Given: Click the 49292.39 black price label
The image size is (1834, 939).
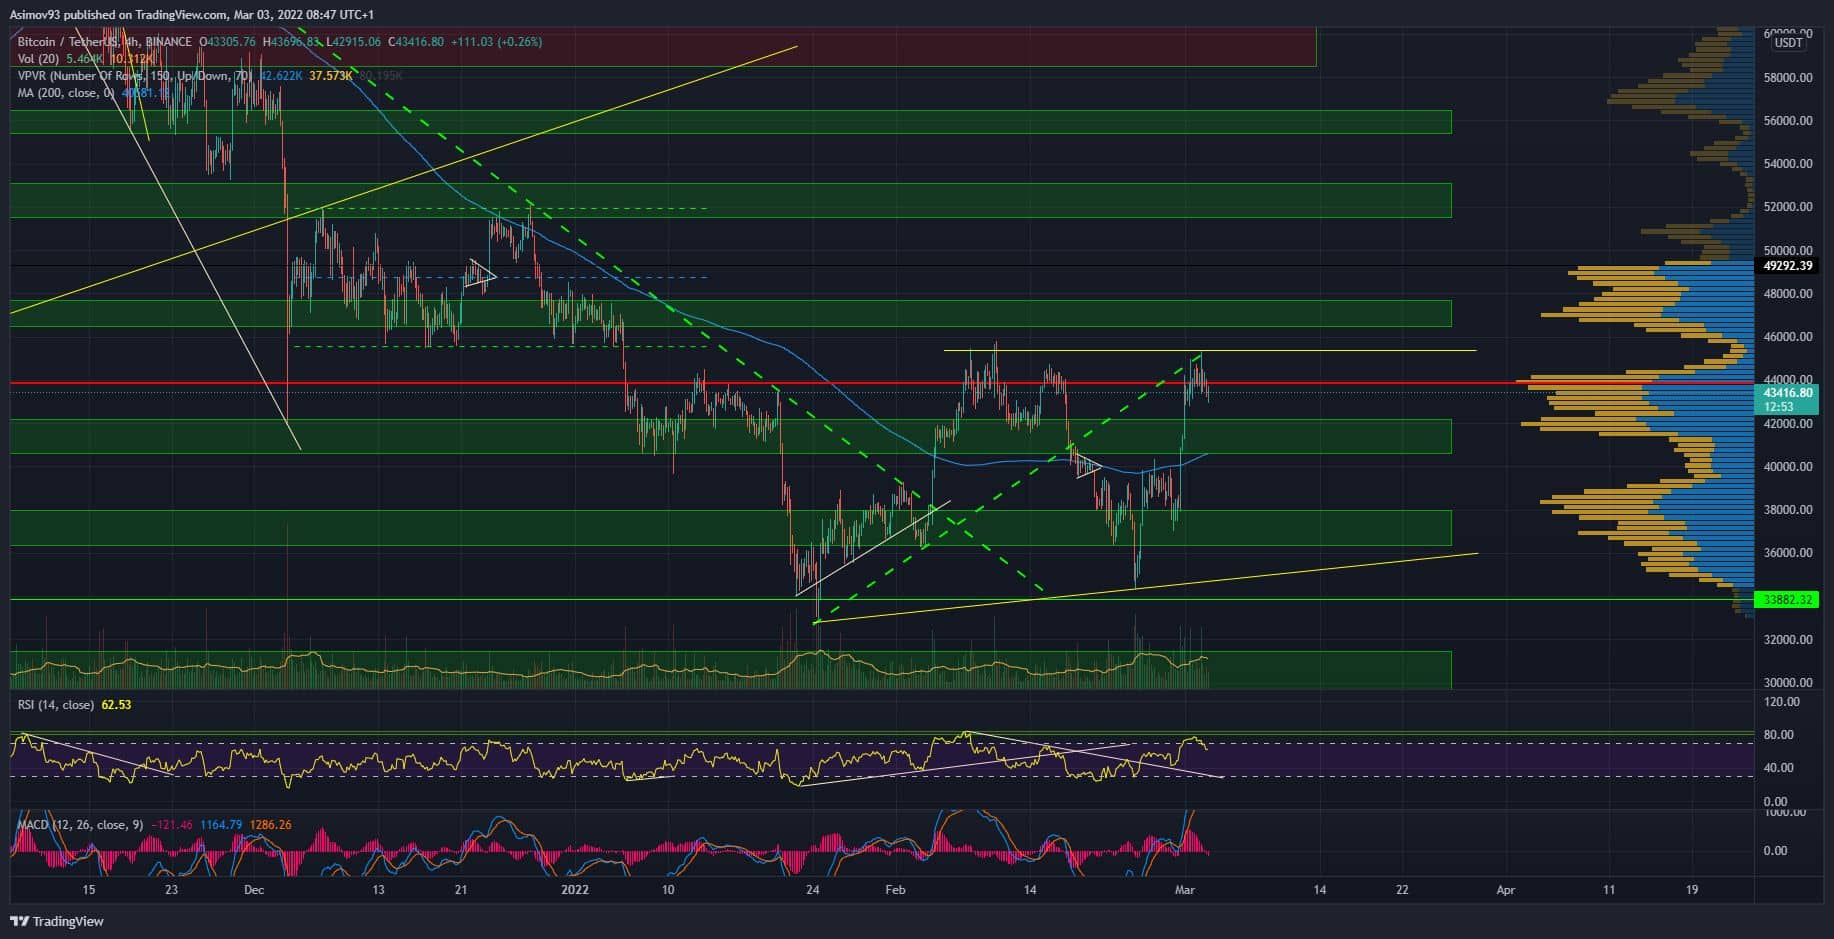Looking at the screenshot, I should [x=1787, y=267].
